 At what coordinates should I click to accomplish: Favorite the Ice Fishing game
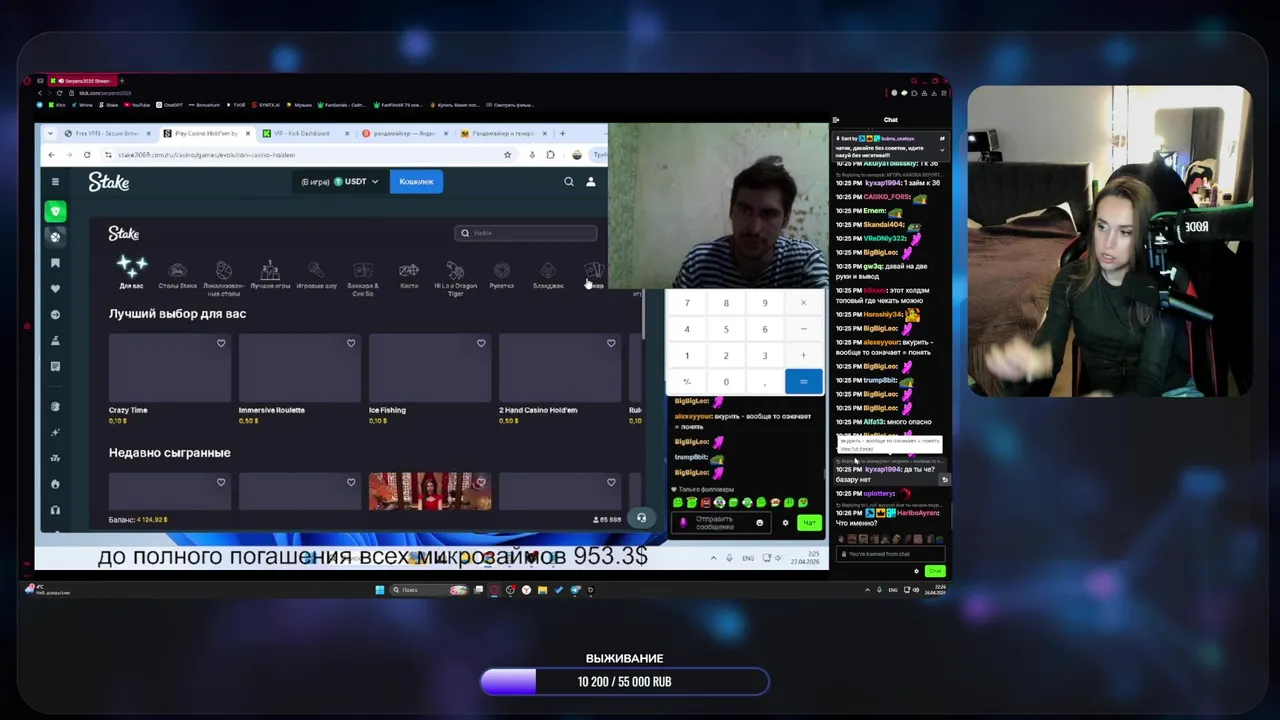click(481, 343)
